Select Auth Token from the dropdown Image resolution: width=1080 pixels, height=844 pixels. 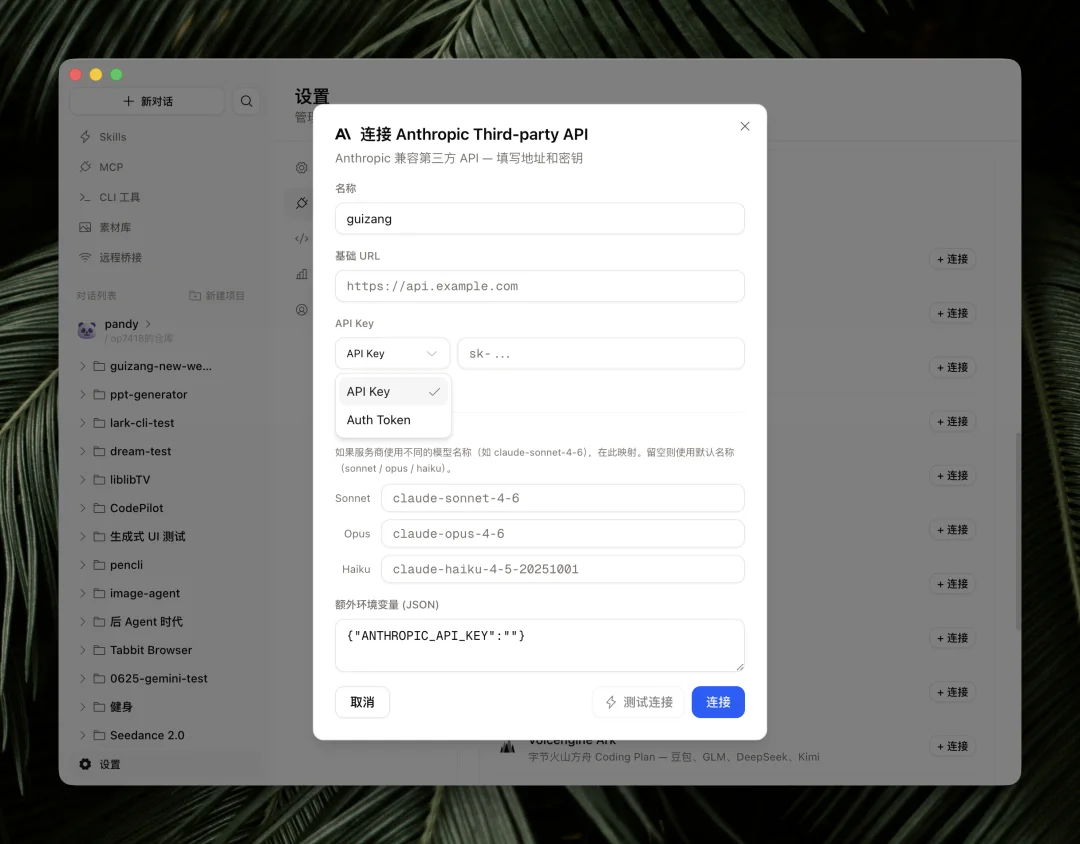pos(378,420)
